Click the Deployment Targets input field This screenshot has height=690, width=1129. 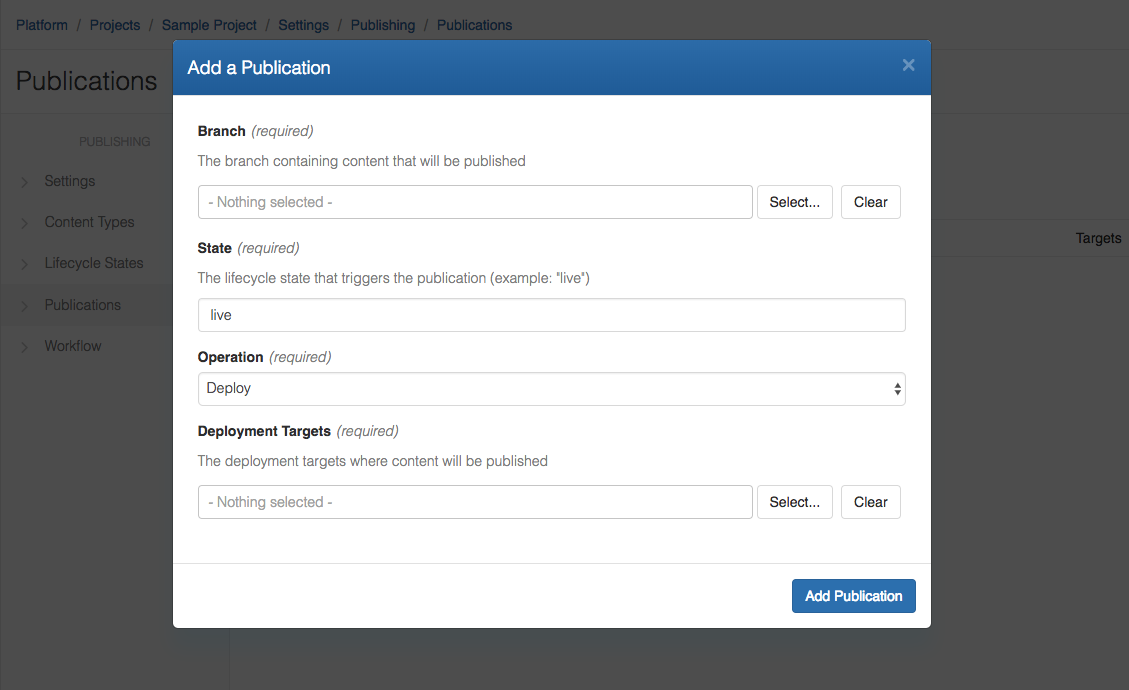click(x=475, y=502)
